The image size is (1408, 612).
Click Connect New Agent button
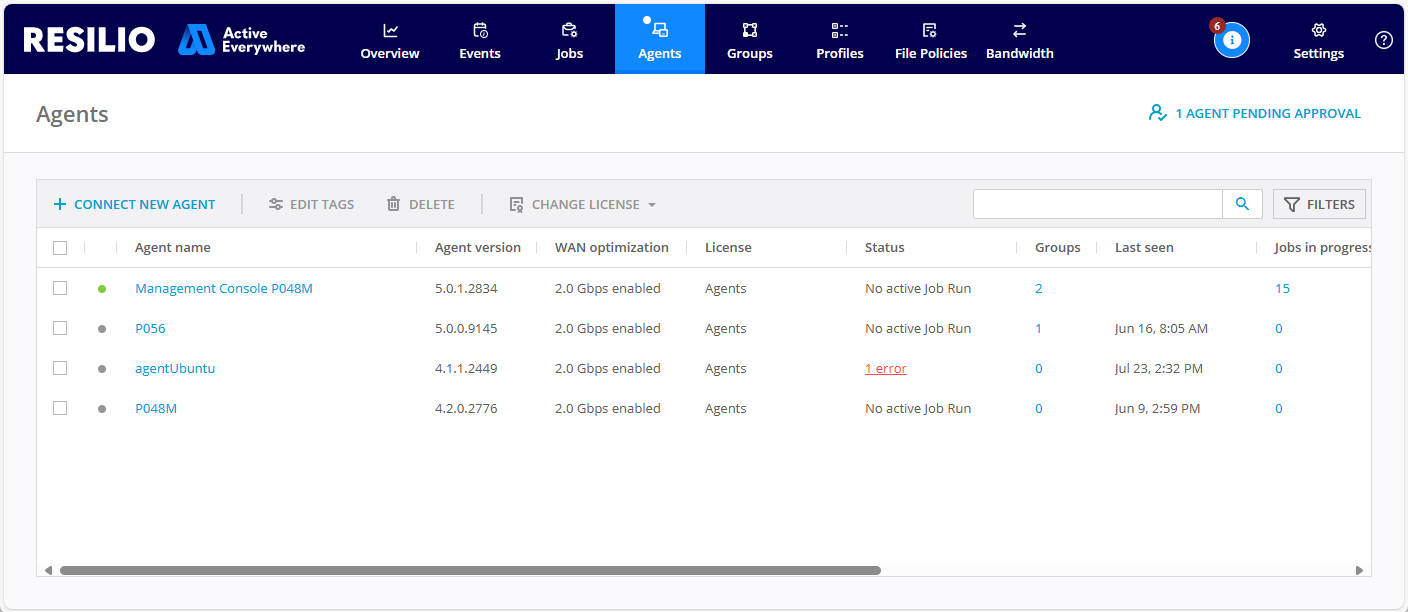pos(134,204)
